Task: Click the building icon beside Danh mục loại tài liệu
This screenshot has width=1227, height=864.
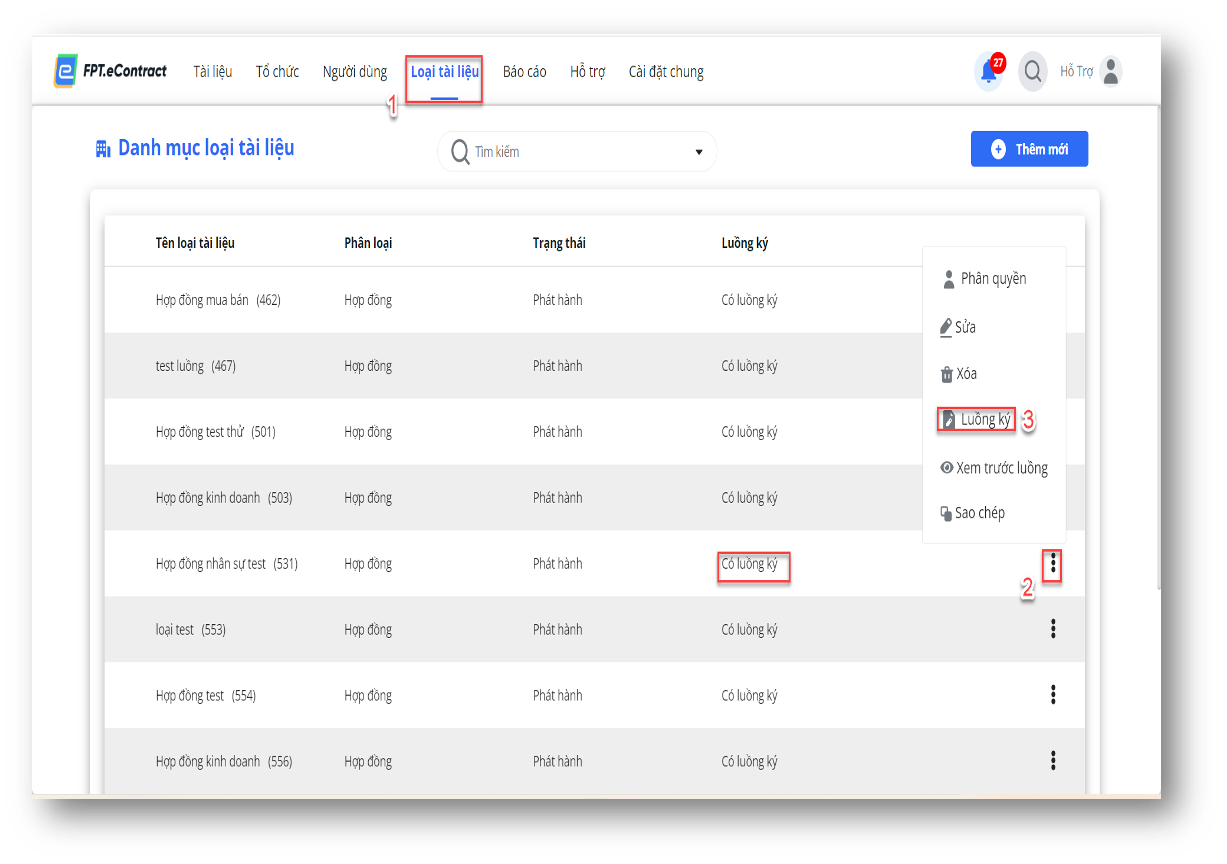Action: (102, 149)
